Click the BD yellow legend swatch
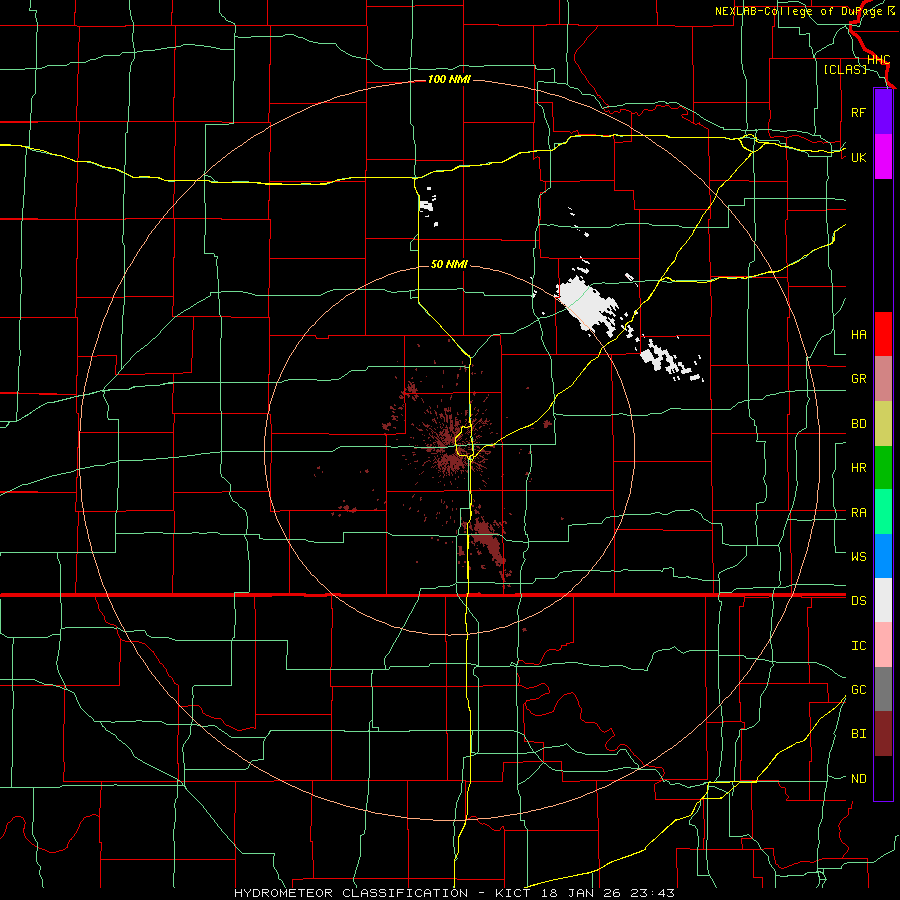 (x=883, y=423)
